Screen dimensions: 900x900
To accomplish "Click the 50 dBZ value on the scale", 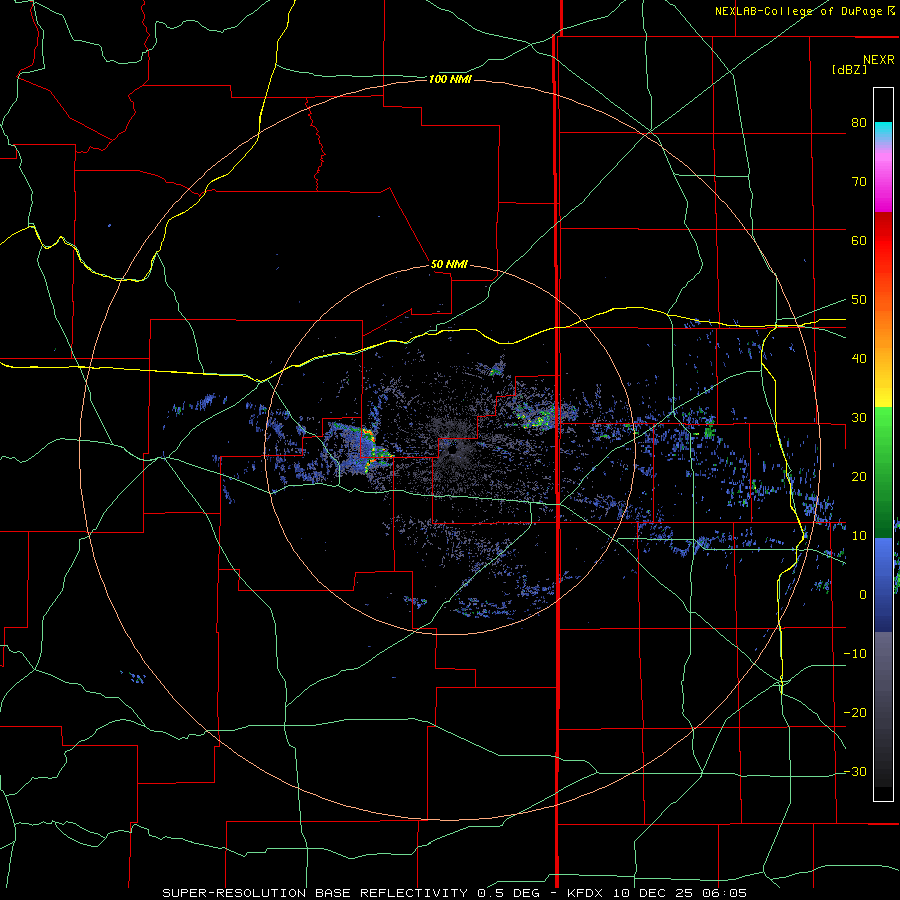I will click(x=859, y=300).
